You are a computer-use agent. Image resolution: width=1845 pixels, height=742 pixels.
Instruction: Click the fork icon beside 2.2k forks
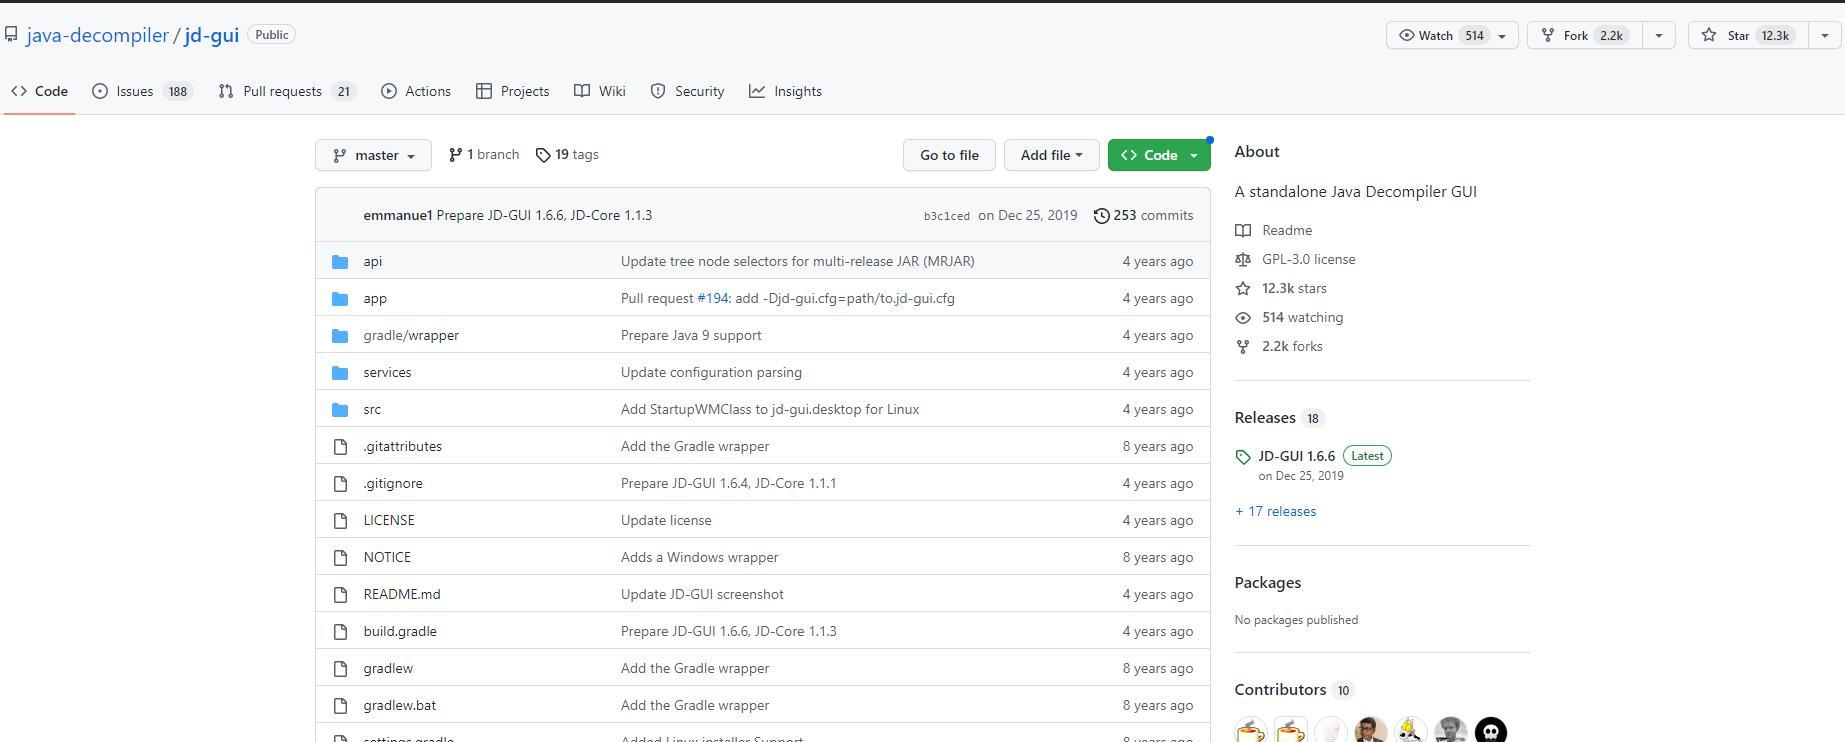[x=1243, y=347]
